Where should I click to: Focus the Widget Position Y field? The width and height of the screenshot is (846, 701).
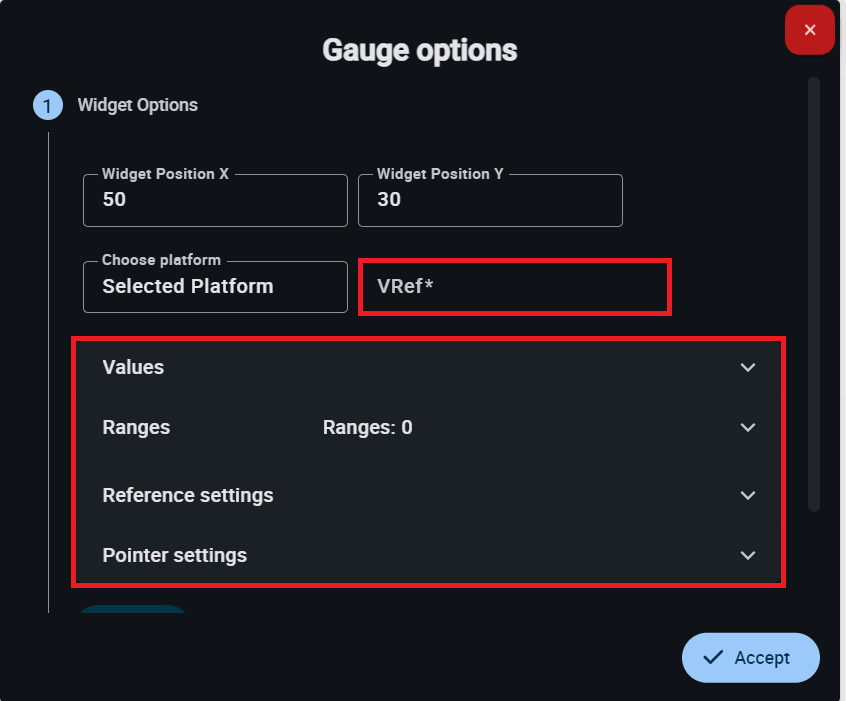490,200
